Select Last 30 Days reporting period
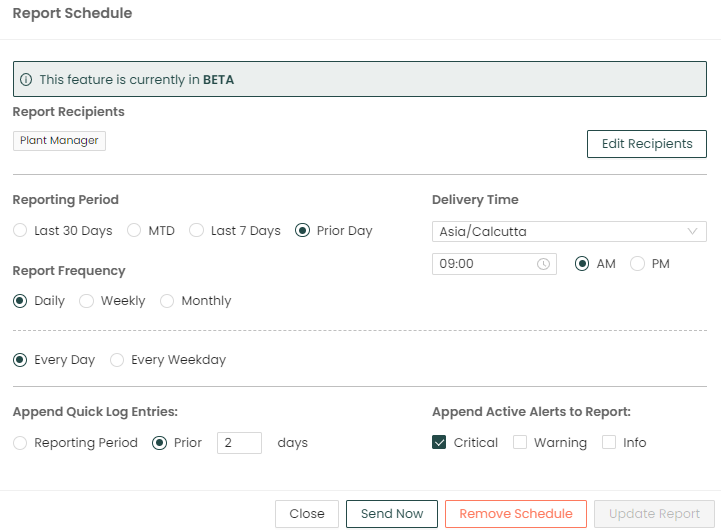Image resolution: width=721 pixels, height=532 pixels. (x=20, y=230)
